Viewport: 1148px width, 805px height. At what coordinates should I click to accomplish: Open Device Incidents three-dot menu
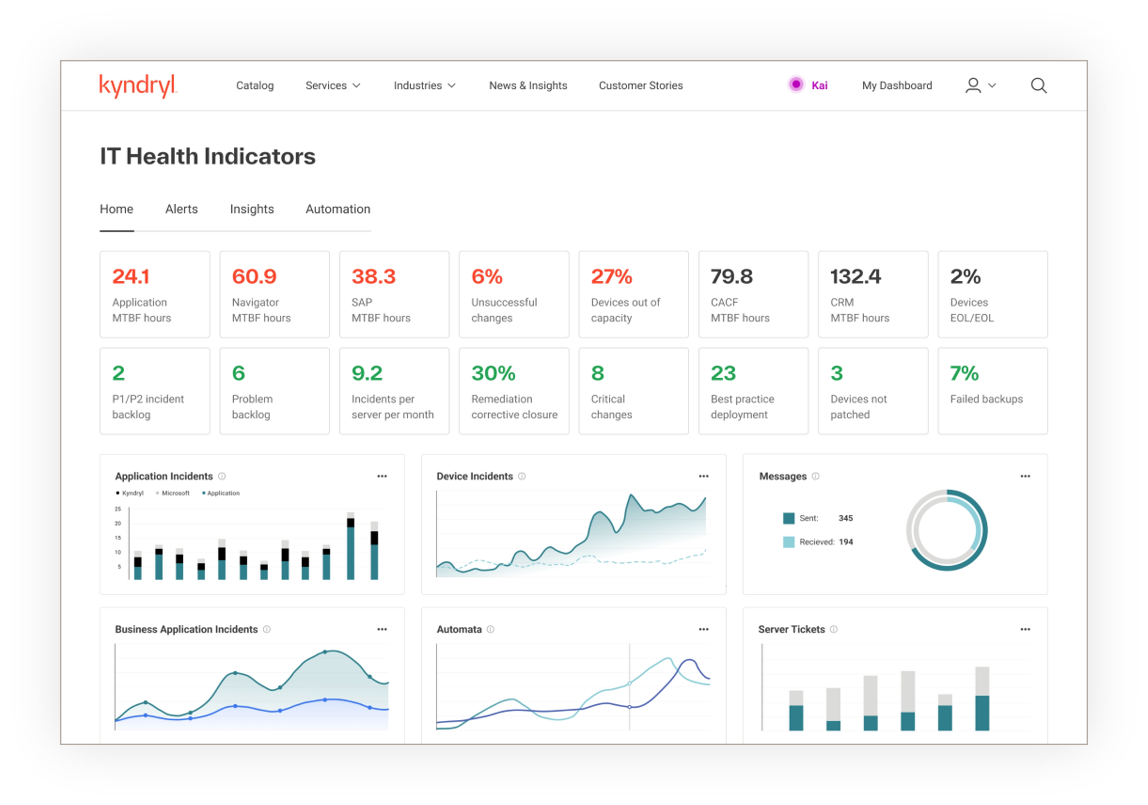[703, 477]
